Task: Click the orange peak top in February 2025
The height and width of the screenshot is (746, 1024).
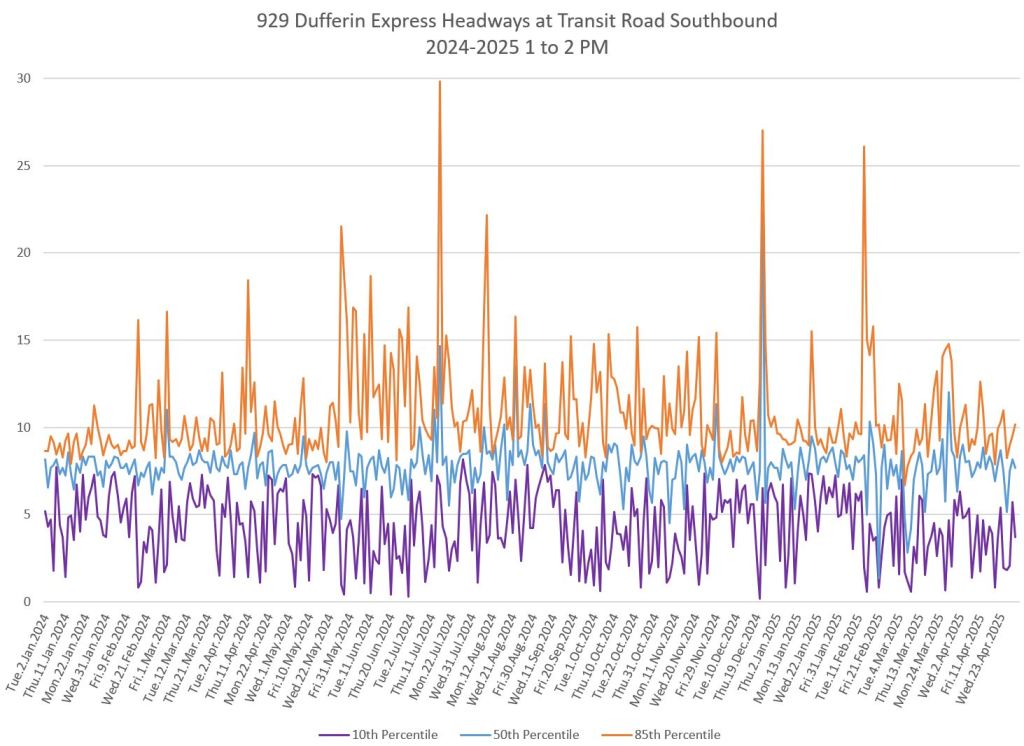Action: pos(864,147)
